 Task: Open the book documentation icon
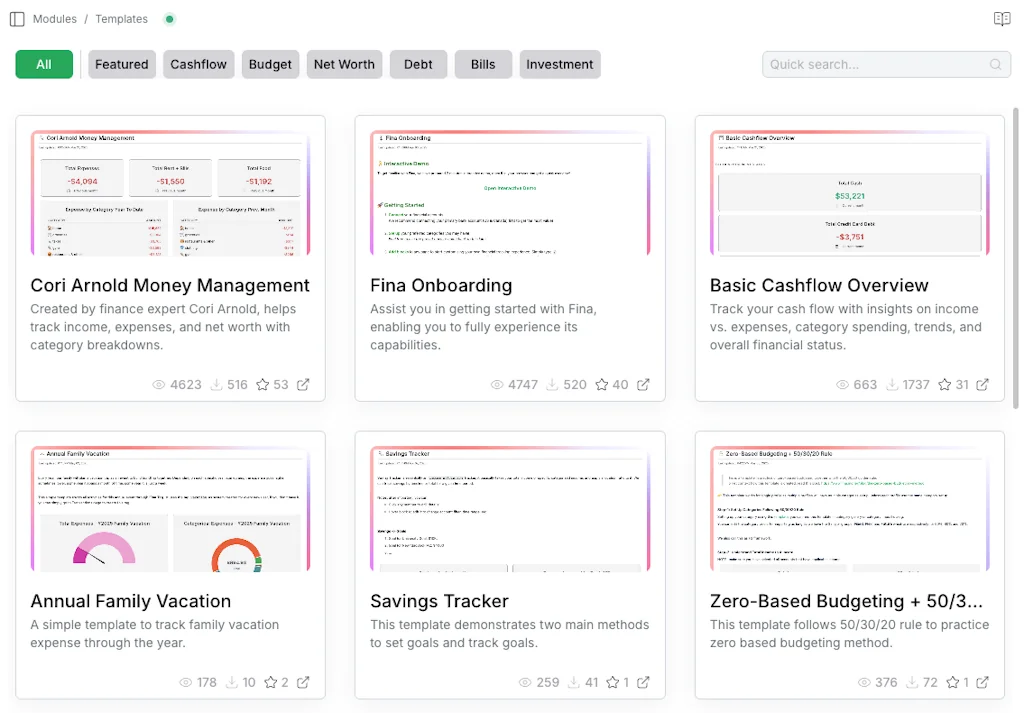[x=1001, y=19]
